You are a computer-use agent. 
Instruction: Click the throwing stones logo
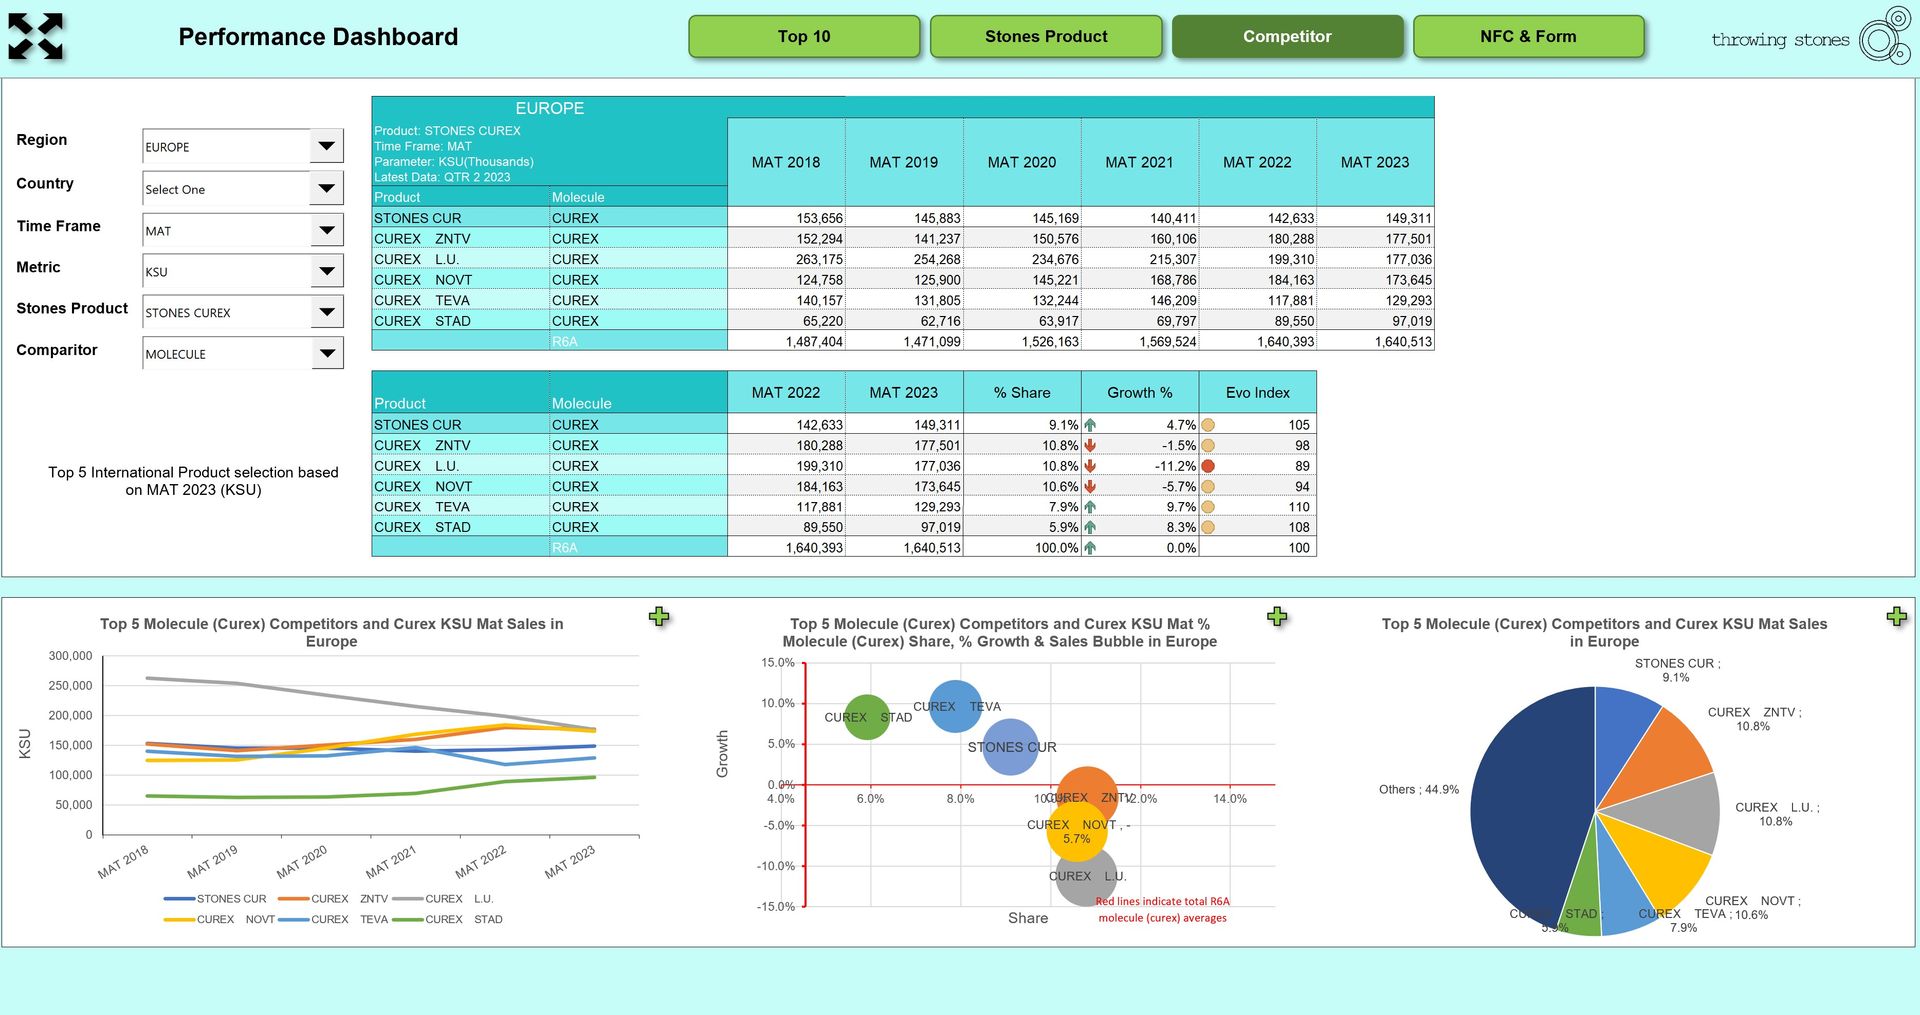pos(1810,38)
